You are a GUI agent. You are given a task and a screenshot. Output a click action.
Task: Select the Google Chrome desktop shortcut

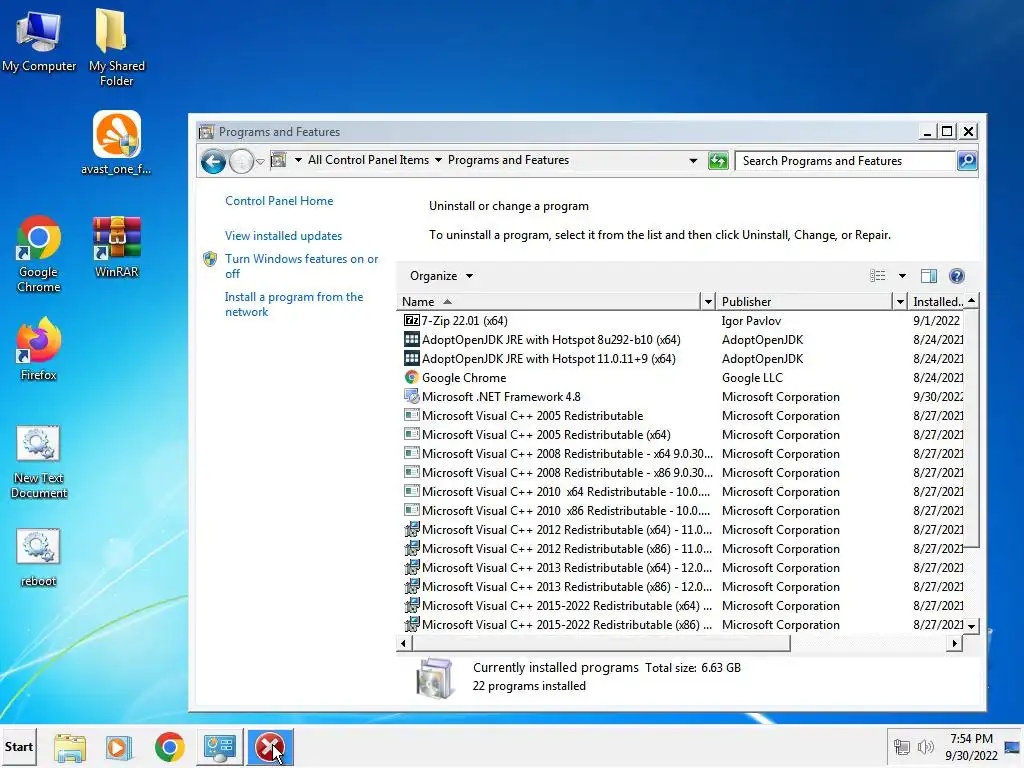click(x=39, y=254)
